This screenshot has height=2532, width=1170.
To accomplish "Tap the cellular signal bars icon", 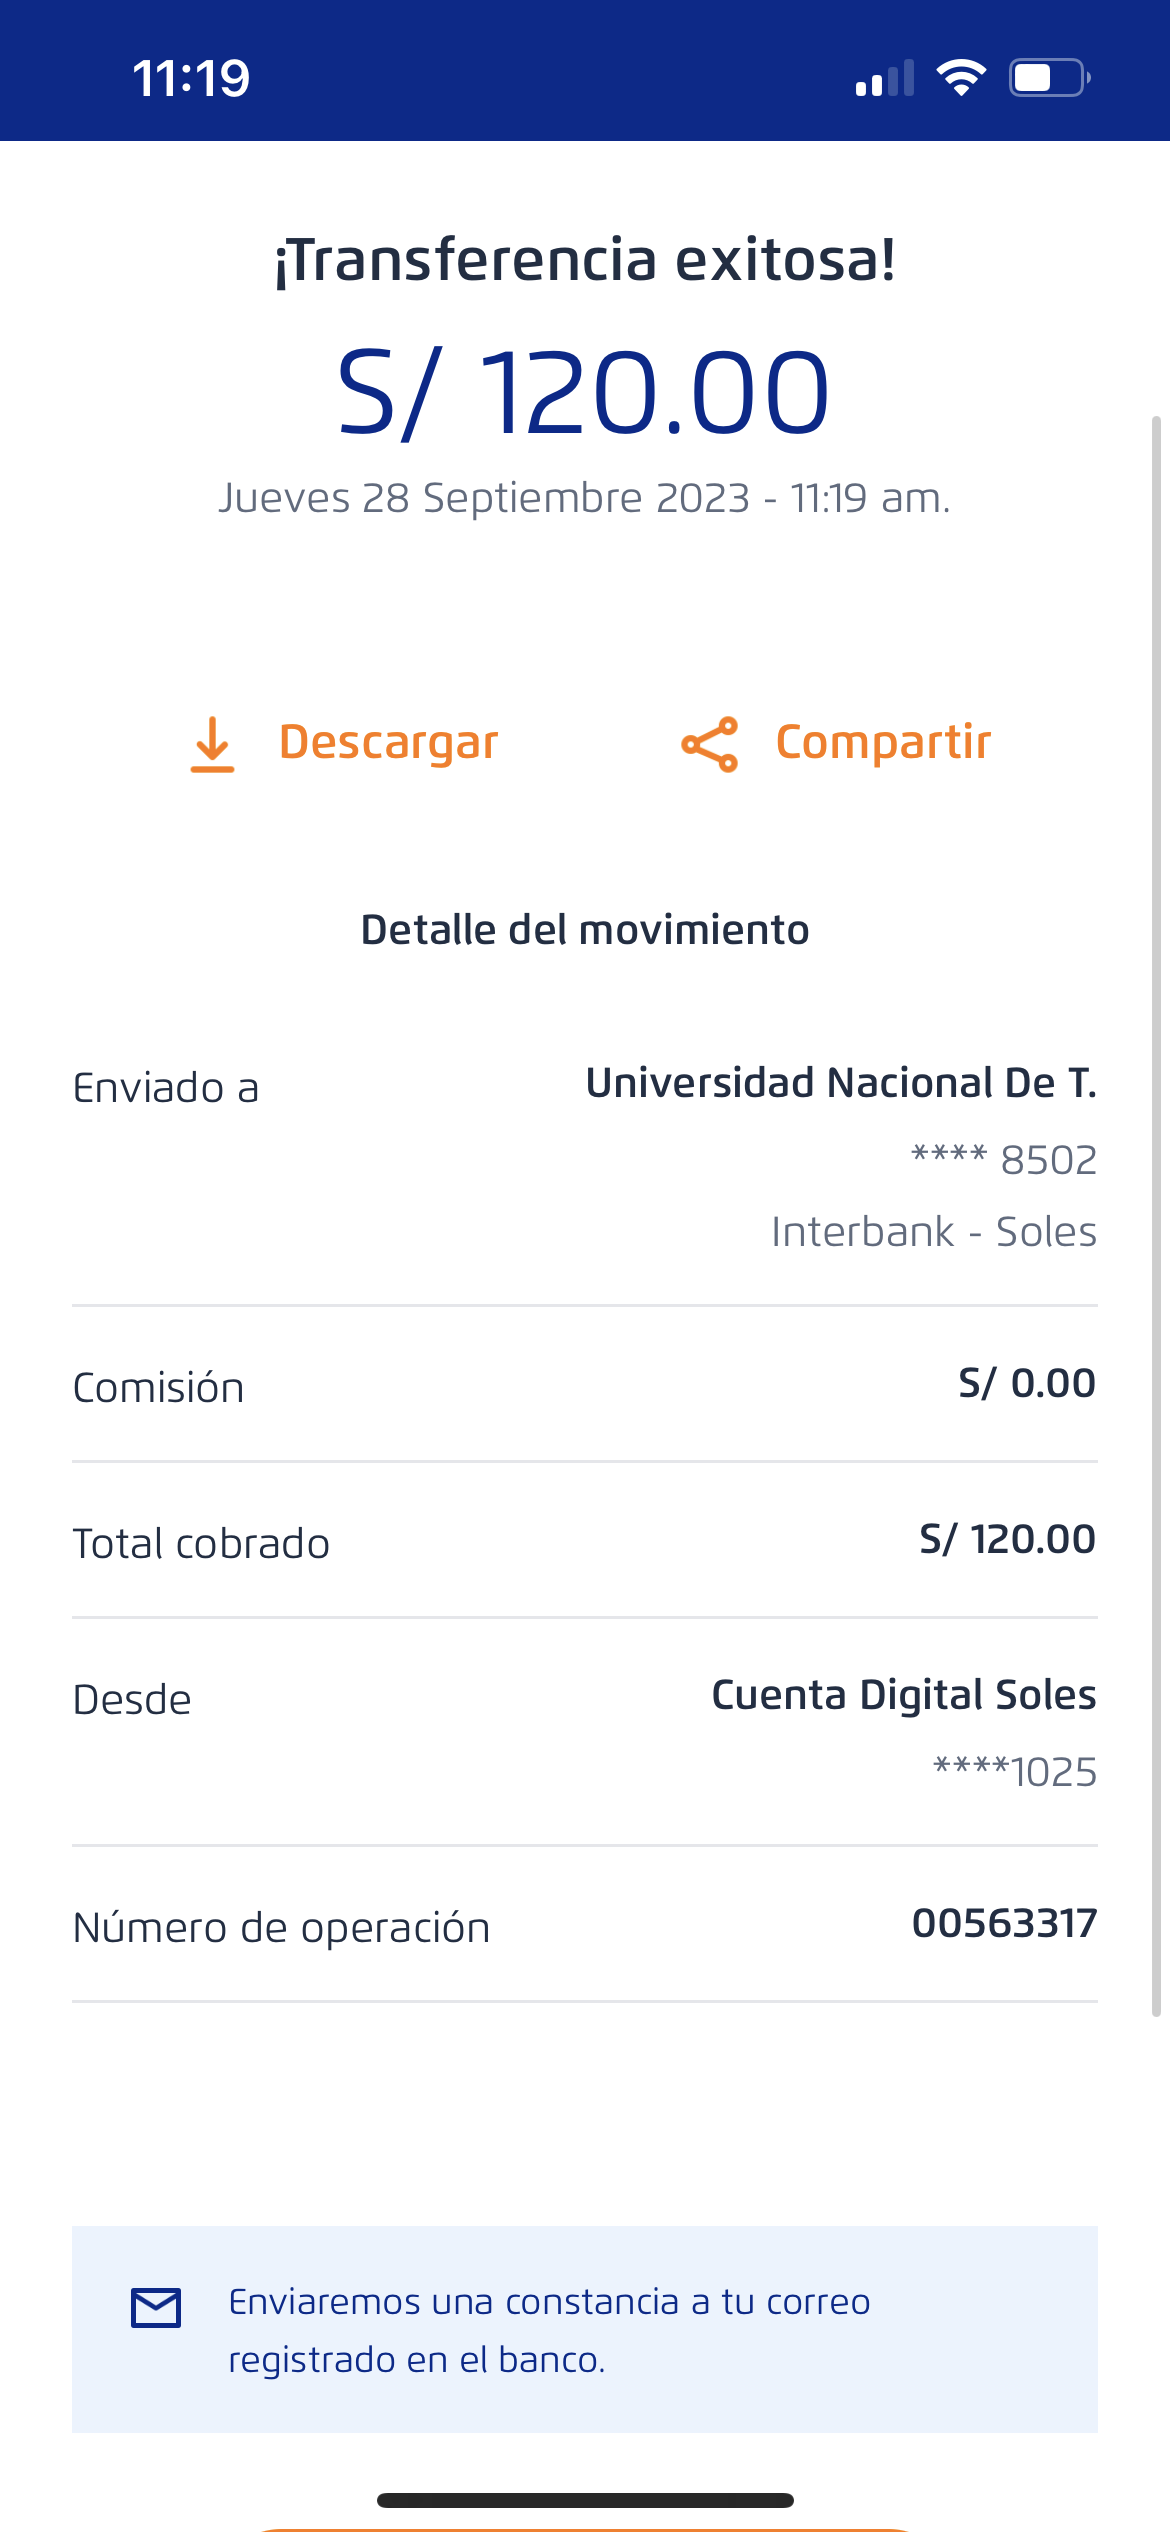I will (x=885, y=78).
